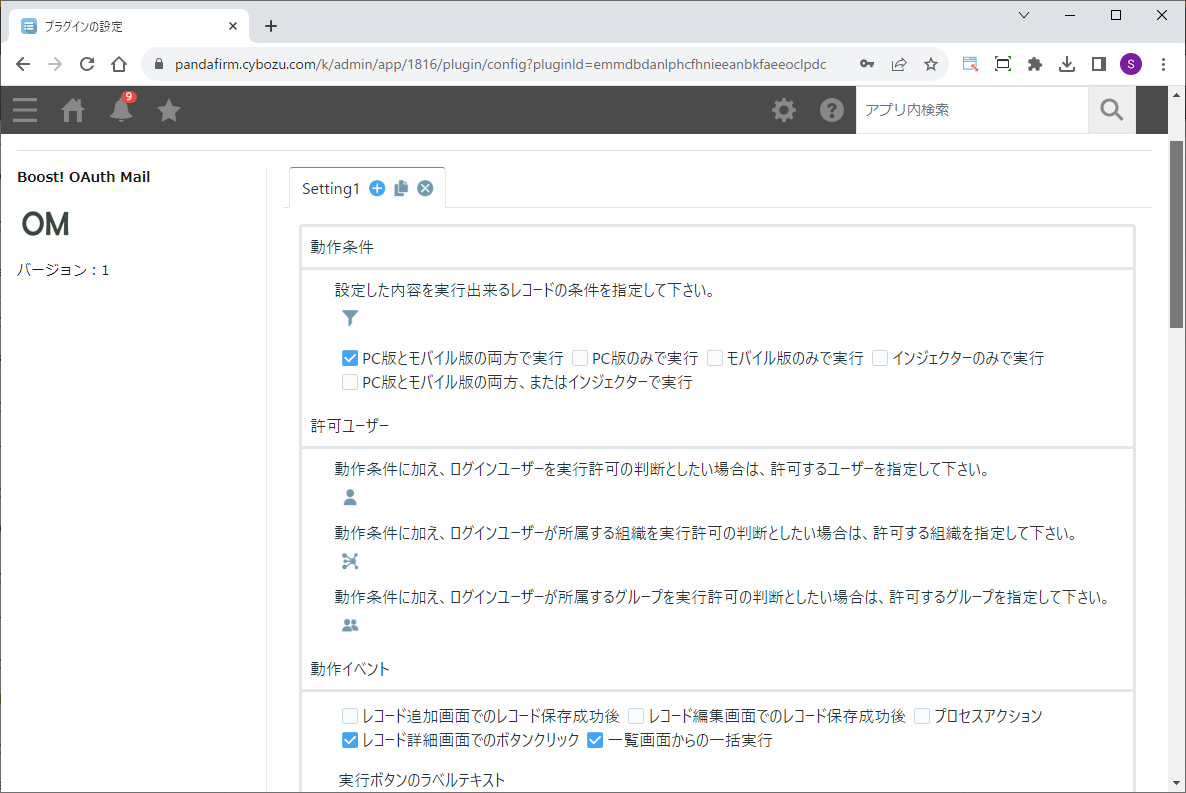The image size is (1186, 793).
Task: Enable the PC版のみで実行 checkbox
Action: coord(580,358)
